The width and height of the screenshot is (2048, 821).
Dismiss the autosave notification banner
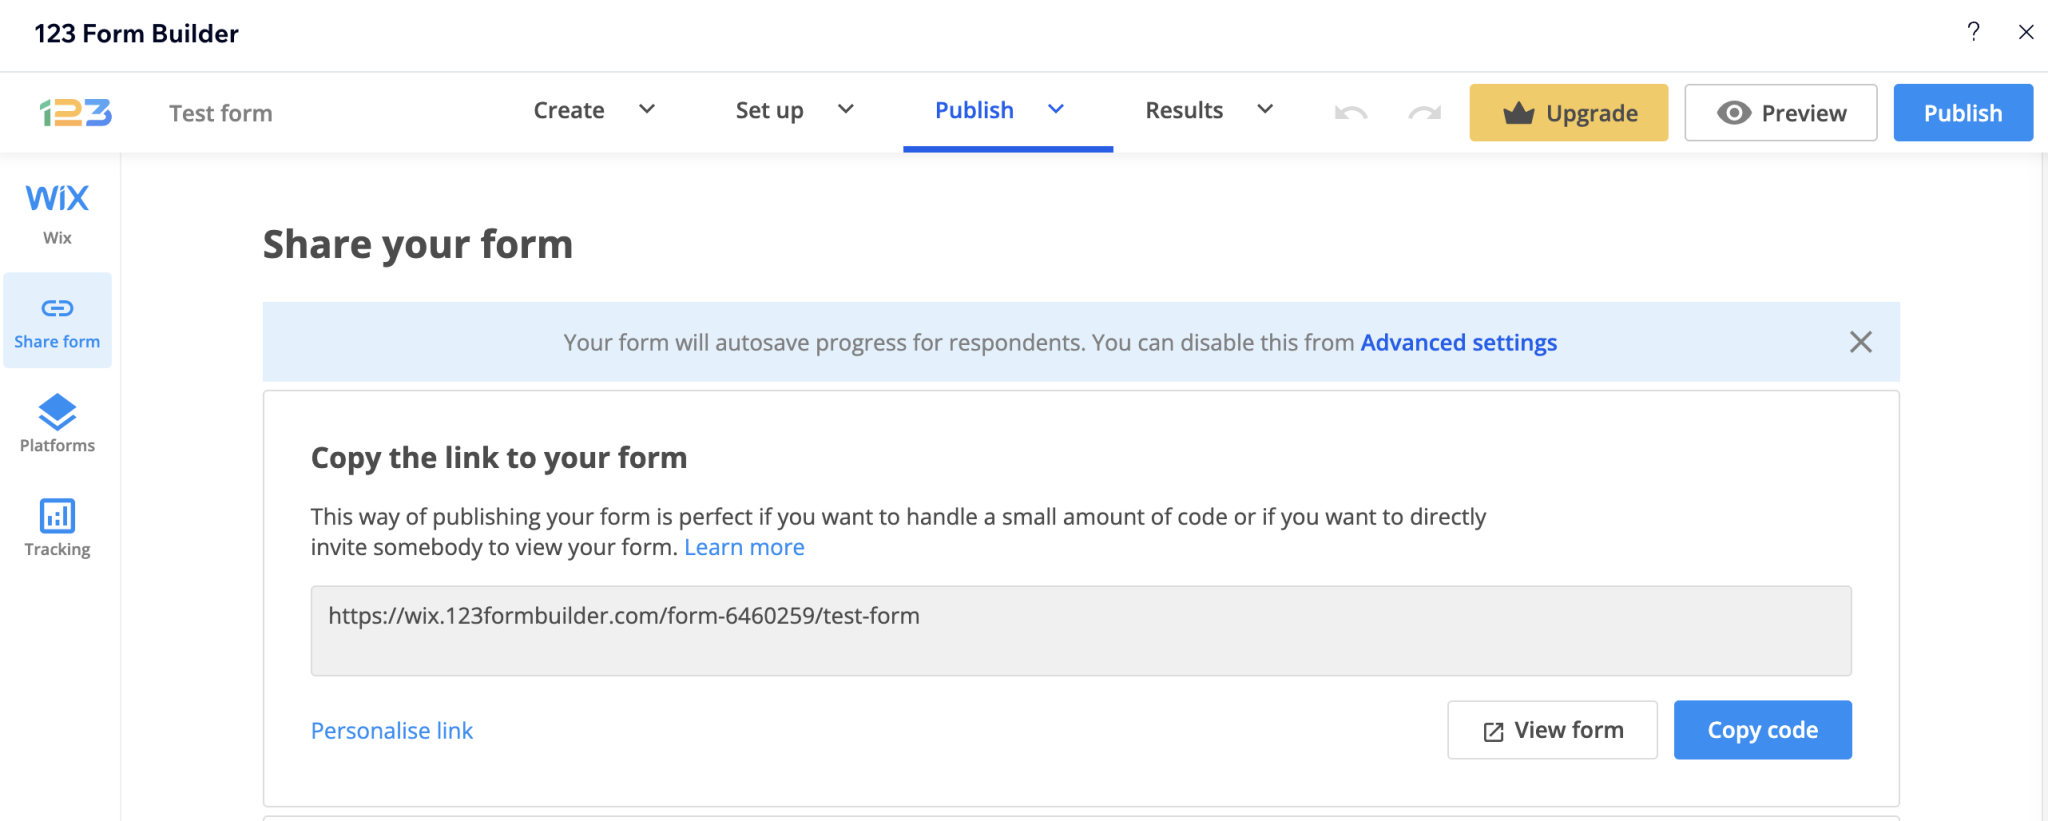(1861, 342)
